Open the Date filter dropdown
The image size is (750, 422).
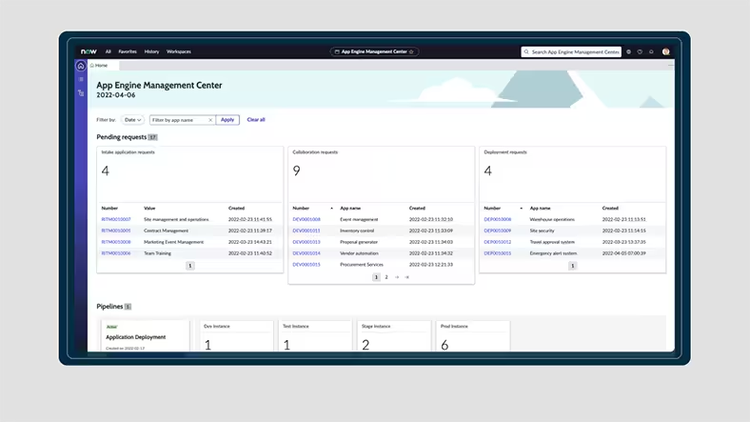coord(132,120)
